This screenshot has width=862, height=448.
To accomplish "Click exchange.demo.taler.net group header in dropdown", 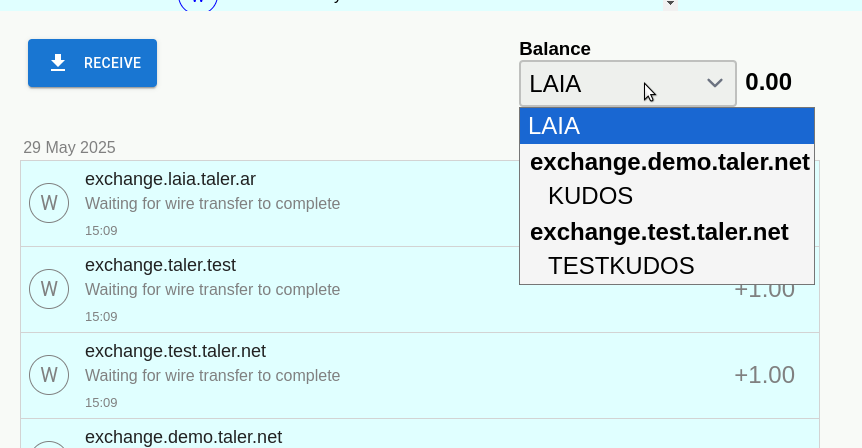I will [669, 162].
